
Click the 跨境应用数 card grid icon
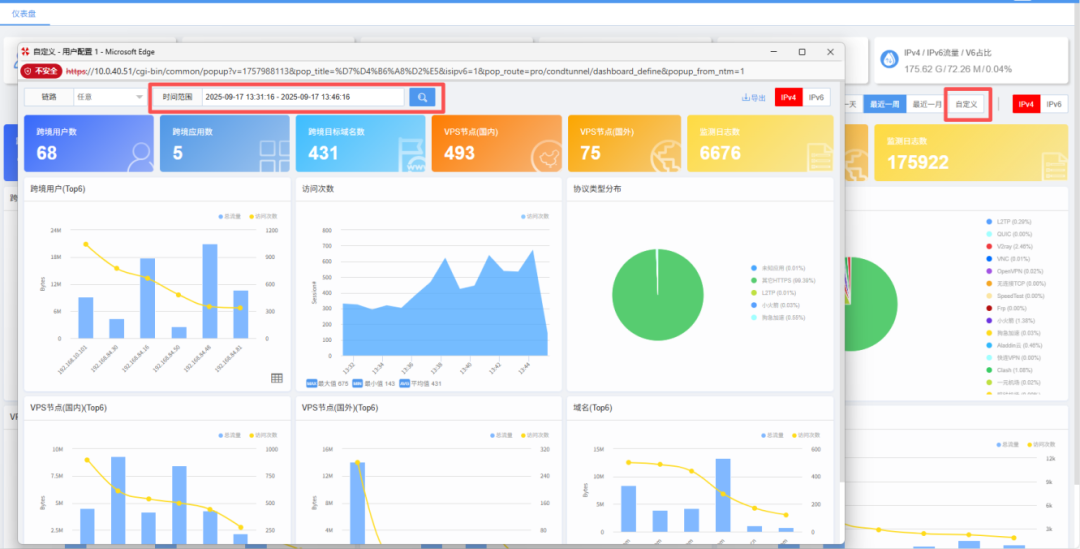[273, 153]
